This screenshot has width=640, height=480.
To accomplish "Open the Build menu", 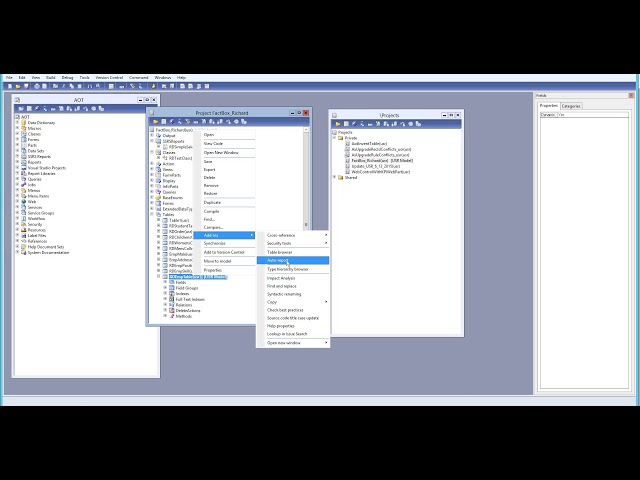I will coord(51,78).
